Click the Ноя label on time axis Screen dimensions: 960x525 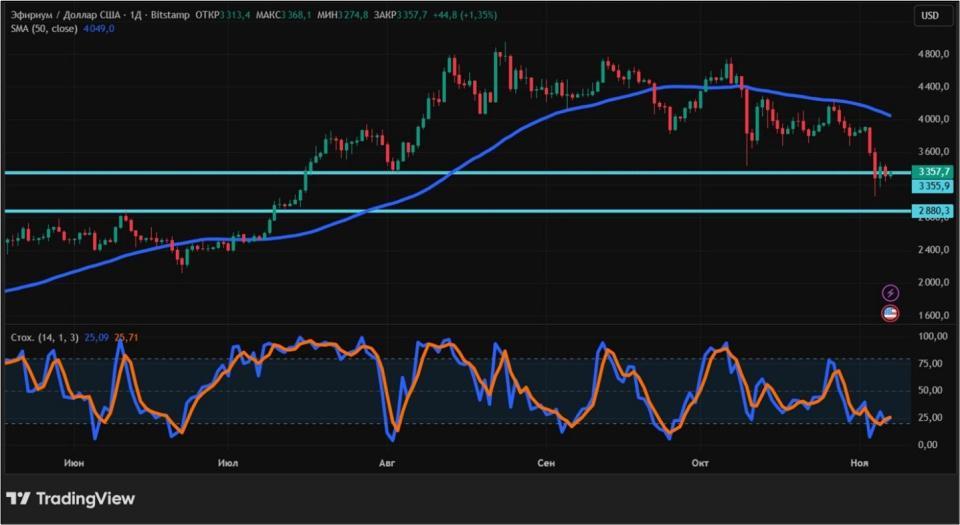click(x=858, y=463)
